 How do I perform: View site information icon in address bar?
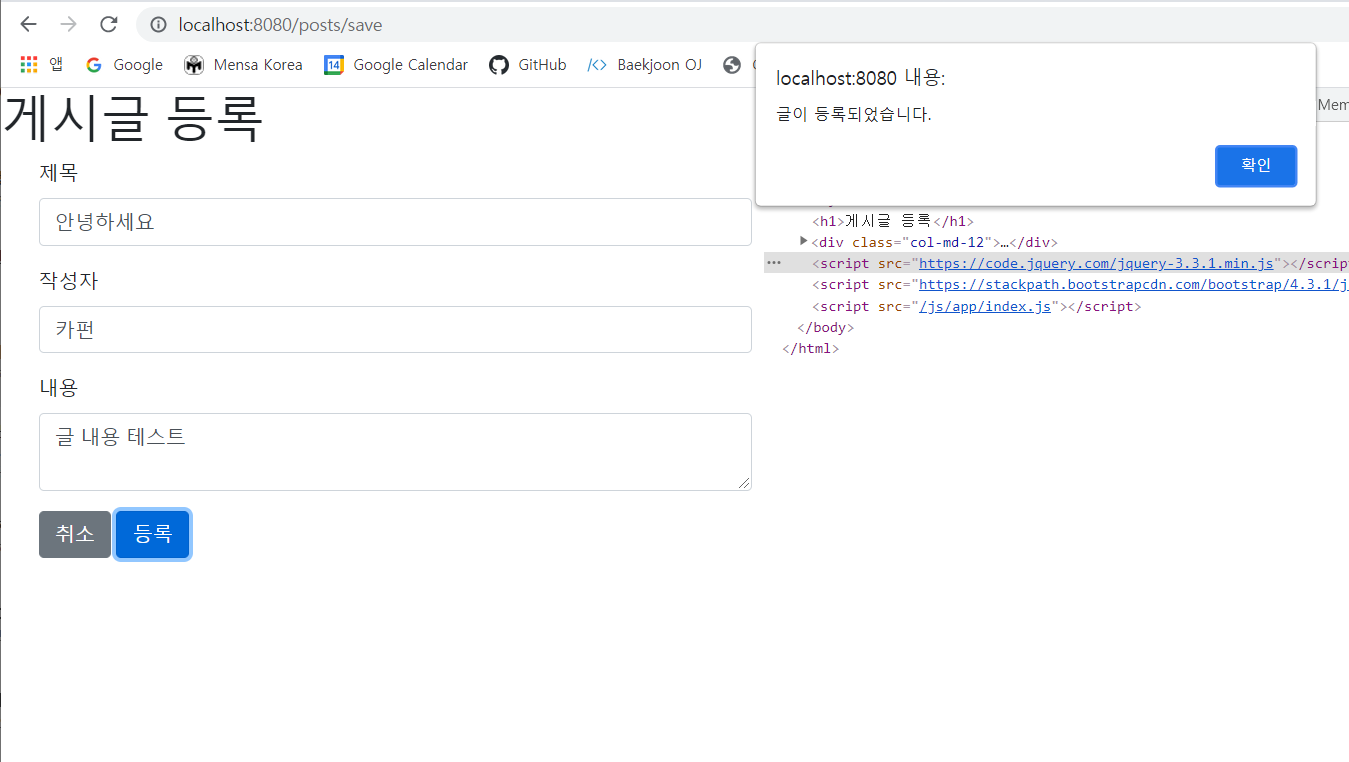point(158,25)
